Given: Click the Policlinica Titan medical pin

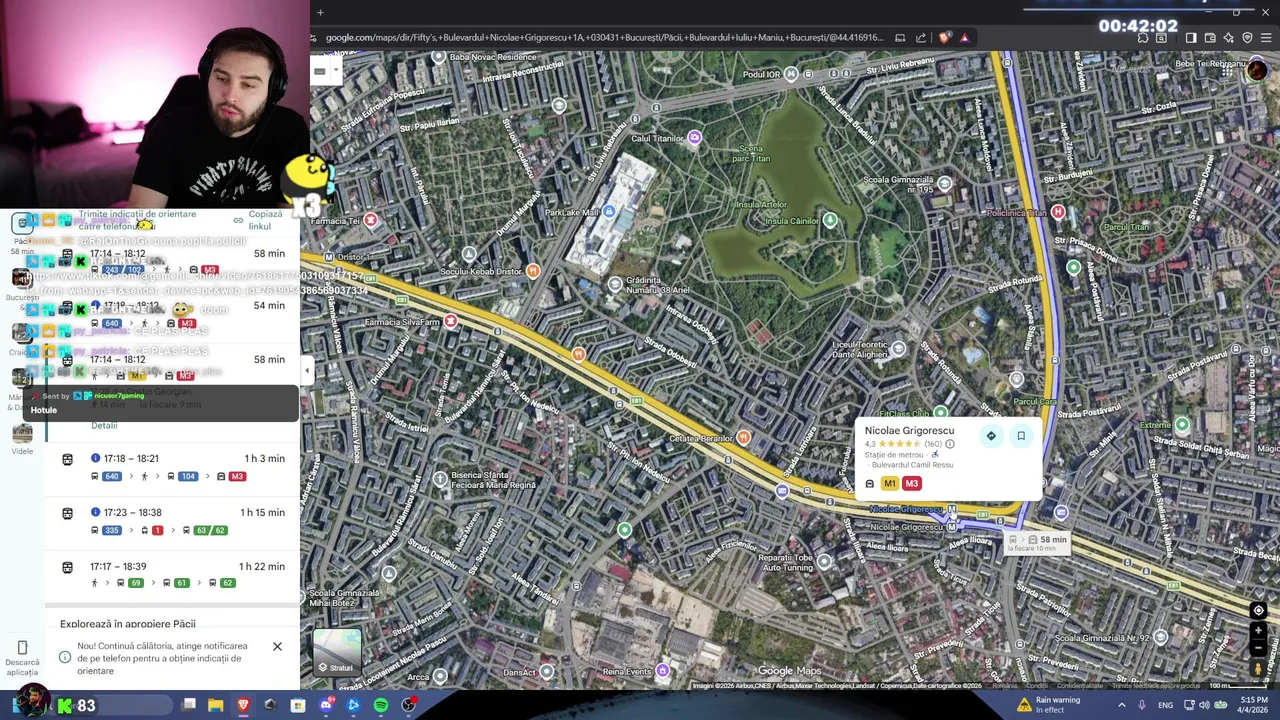Looking at the screenshot, I should [x=1057, y=212].
